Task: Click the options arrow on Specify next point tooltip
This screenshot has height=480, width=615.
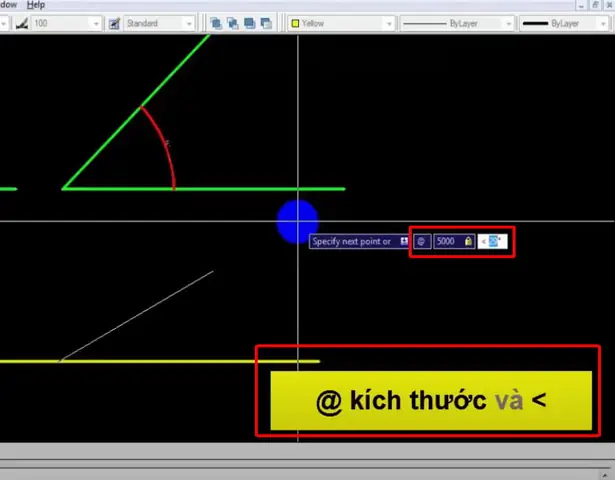Action: pos(404,241)
